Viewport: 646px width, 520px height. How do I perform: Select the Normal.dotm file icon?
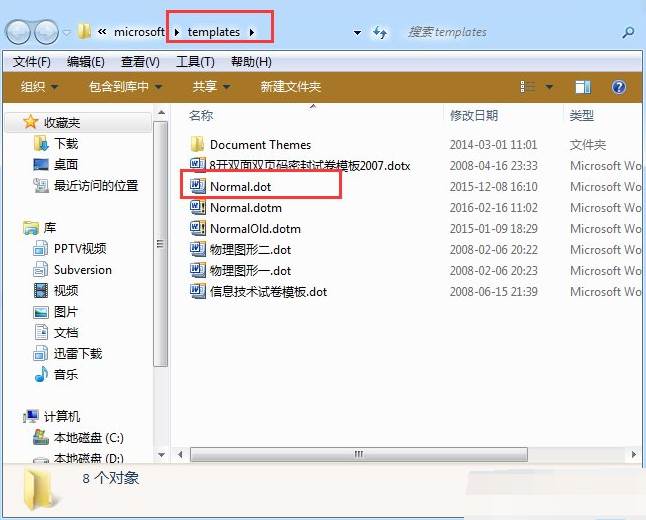click(x=198, y=207)
